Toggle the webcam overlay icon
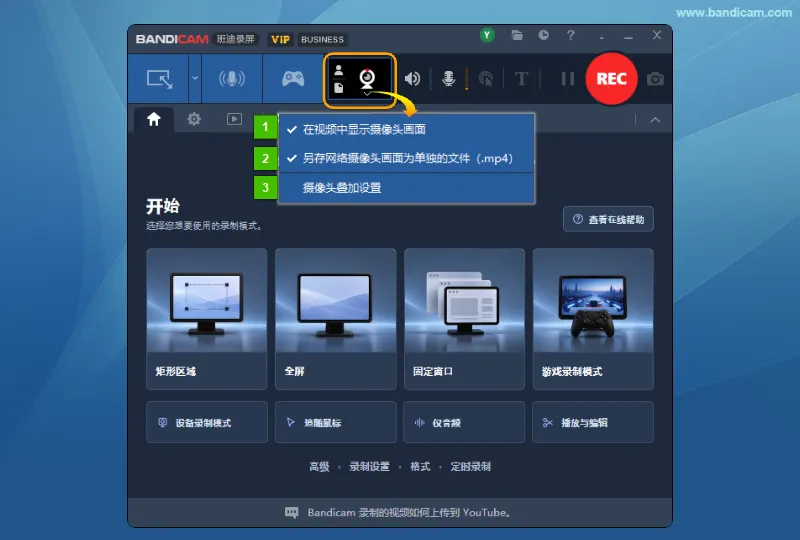This screenshot has height=540, width=800. [367, 78]
